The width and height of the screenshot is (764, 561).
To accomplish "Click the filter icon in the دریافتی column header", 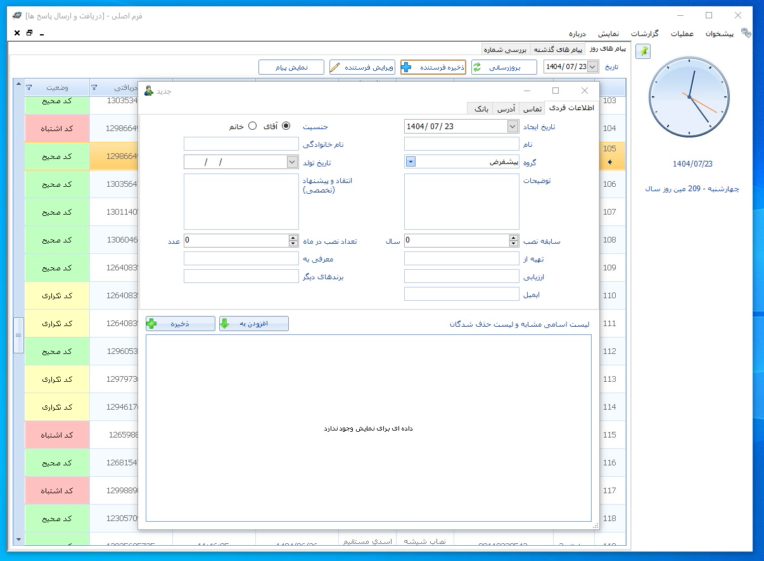I will (x=95, y=88).
